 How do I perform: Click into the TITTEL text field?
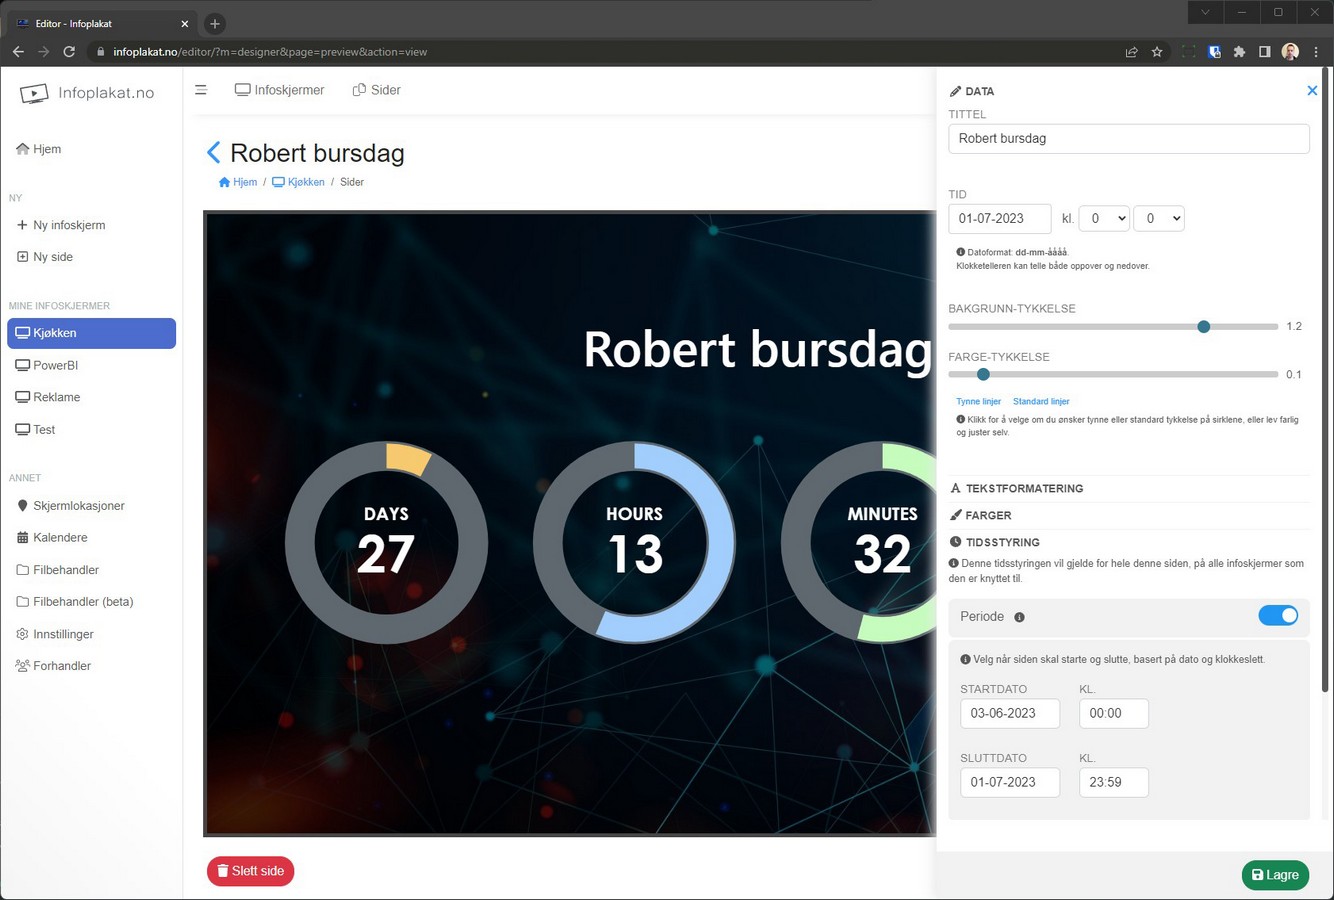[1128, 139]
